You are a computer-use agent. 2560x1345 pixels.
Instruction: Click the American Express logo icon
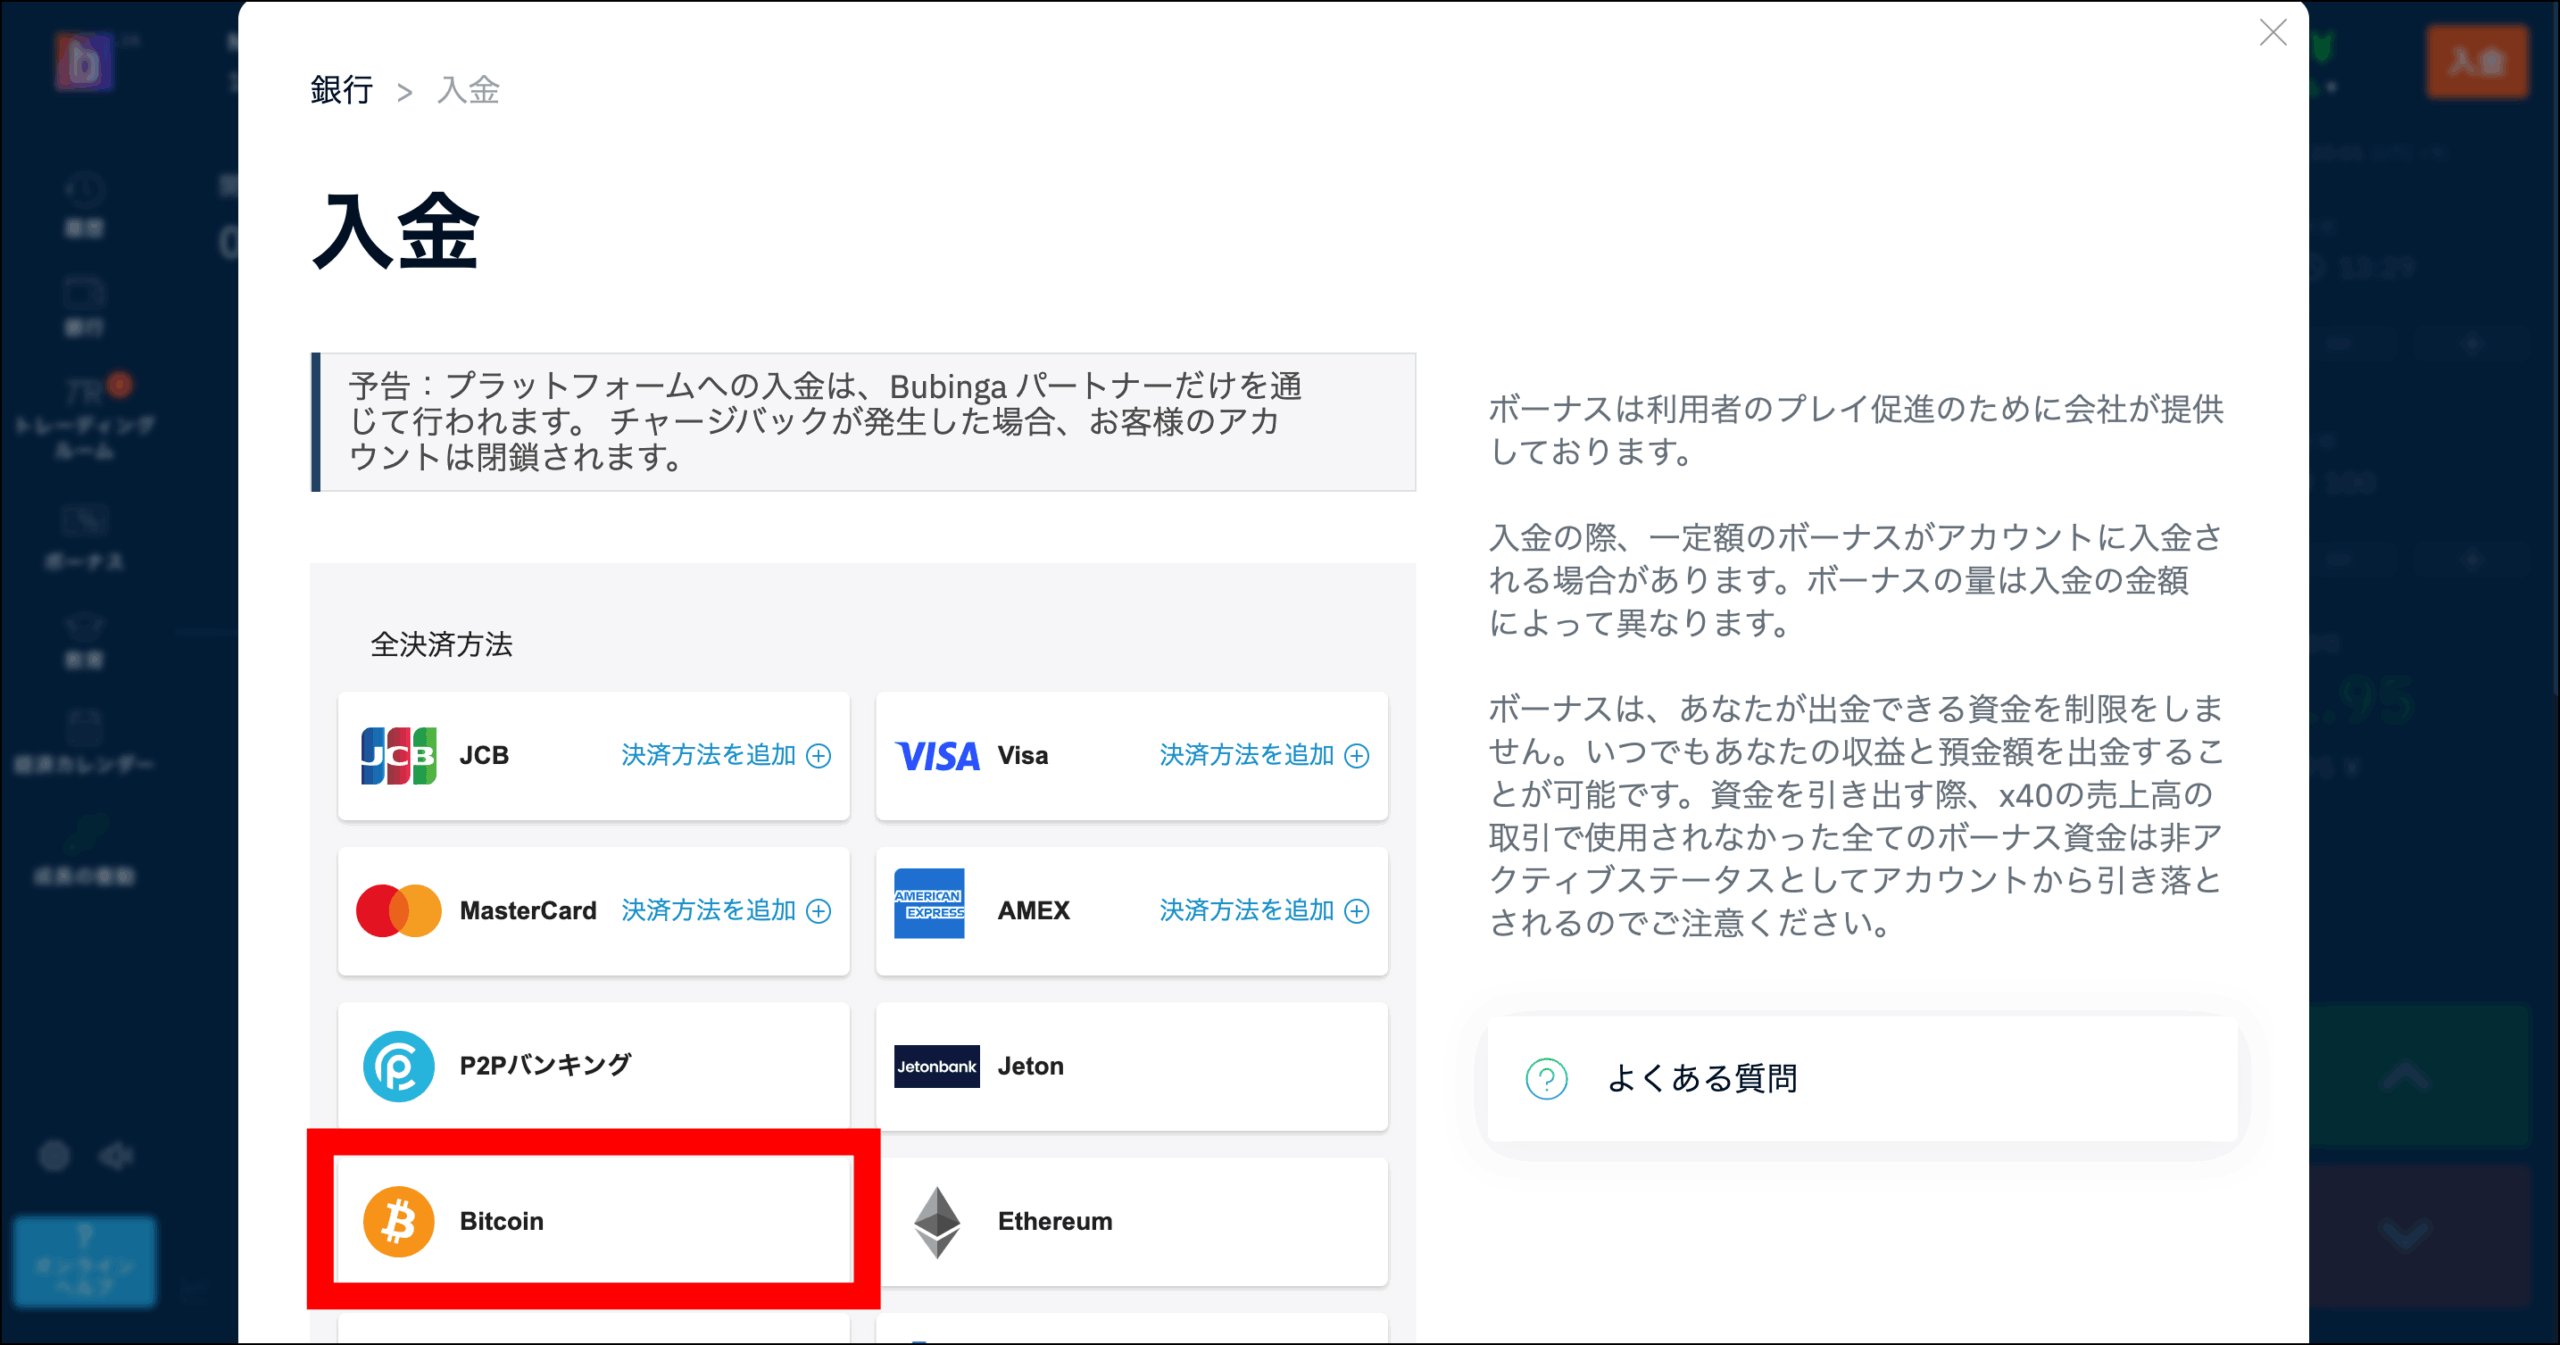pos(929,903)
